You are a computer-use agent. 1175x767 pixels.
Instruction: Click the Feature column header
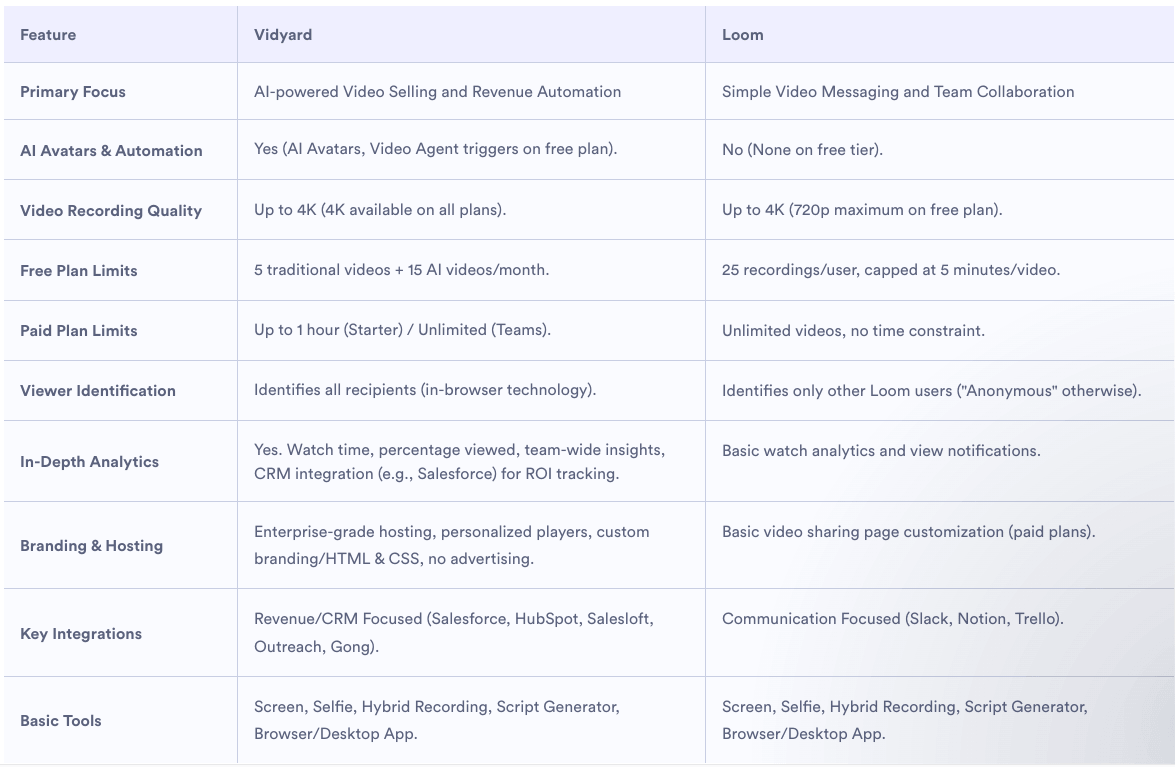click(48, 35)
